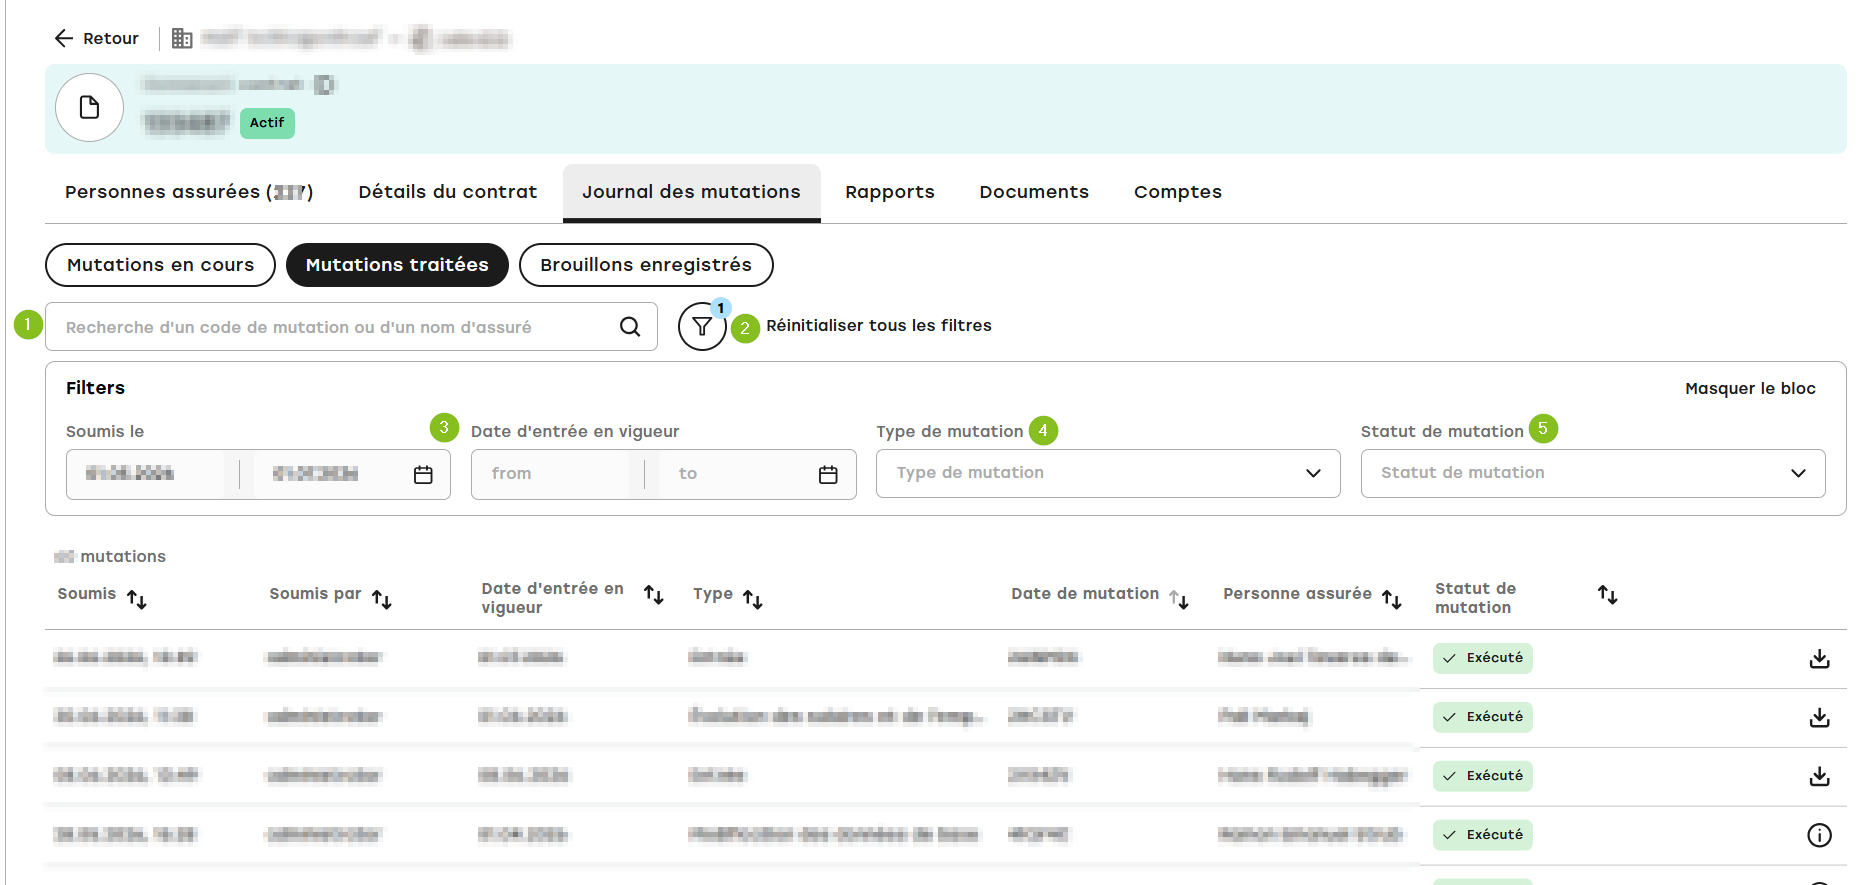Open the calendar for Date d'entrée en vigueur filter
Screen dimensions: 1862x885
tap(828, 474)
